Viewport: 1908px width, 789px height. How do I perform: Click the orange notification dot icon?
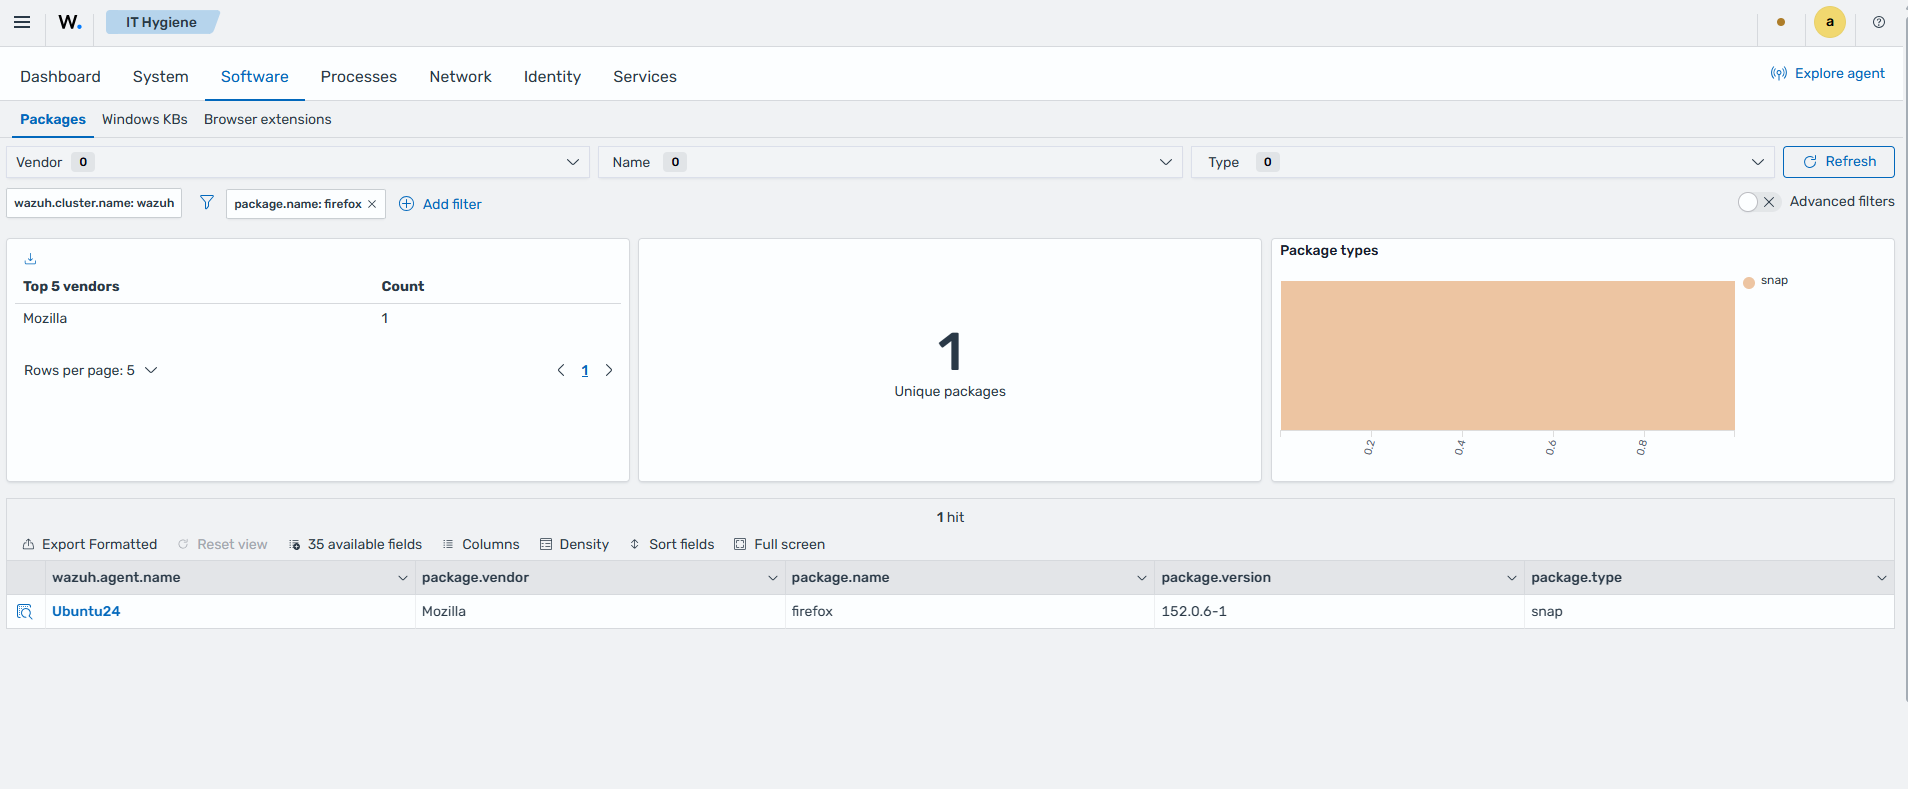(1781, 22)
